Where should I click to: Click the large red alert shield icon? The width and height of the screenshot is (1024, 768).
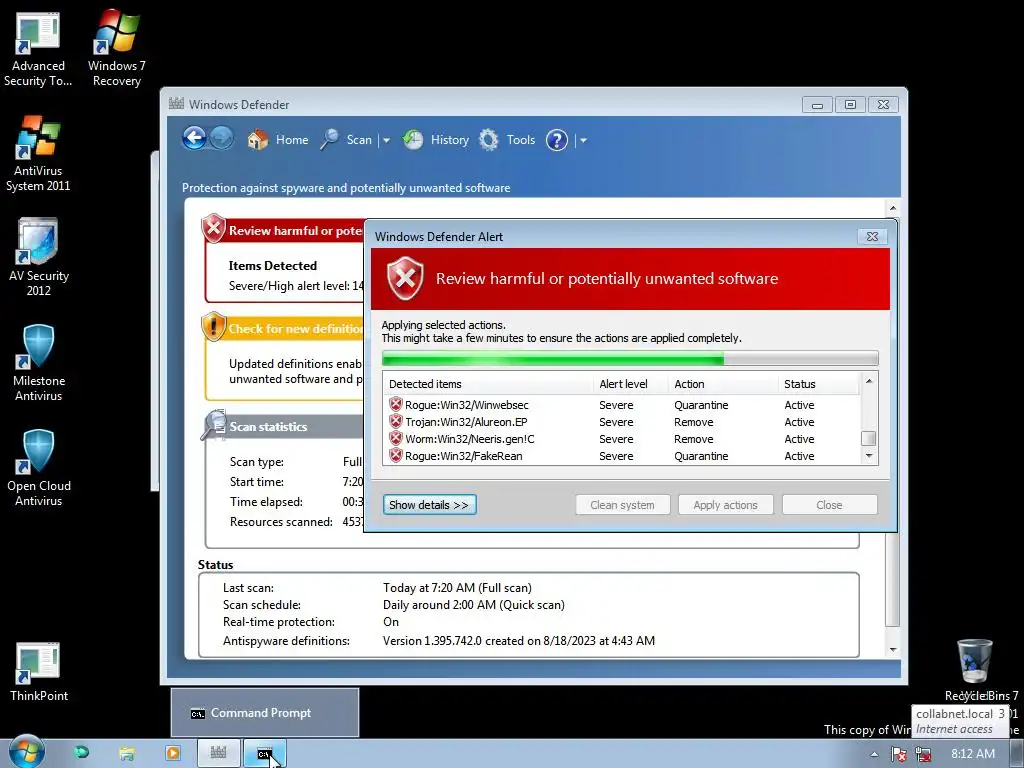point(405,278)
